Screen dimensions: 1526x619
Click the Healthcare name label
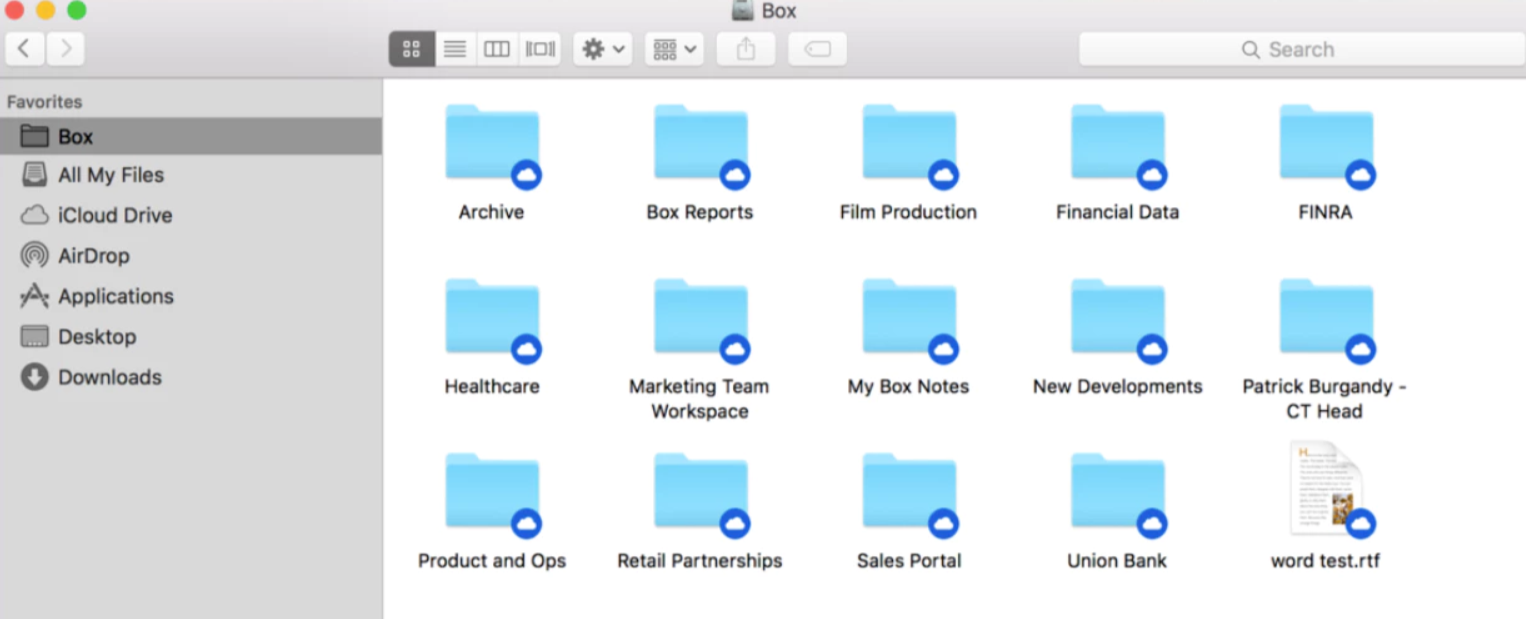pyautogui.click(x=492, y=386)
